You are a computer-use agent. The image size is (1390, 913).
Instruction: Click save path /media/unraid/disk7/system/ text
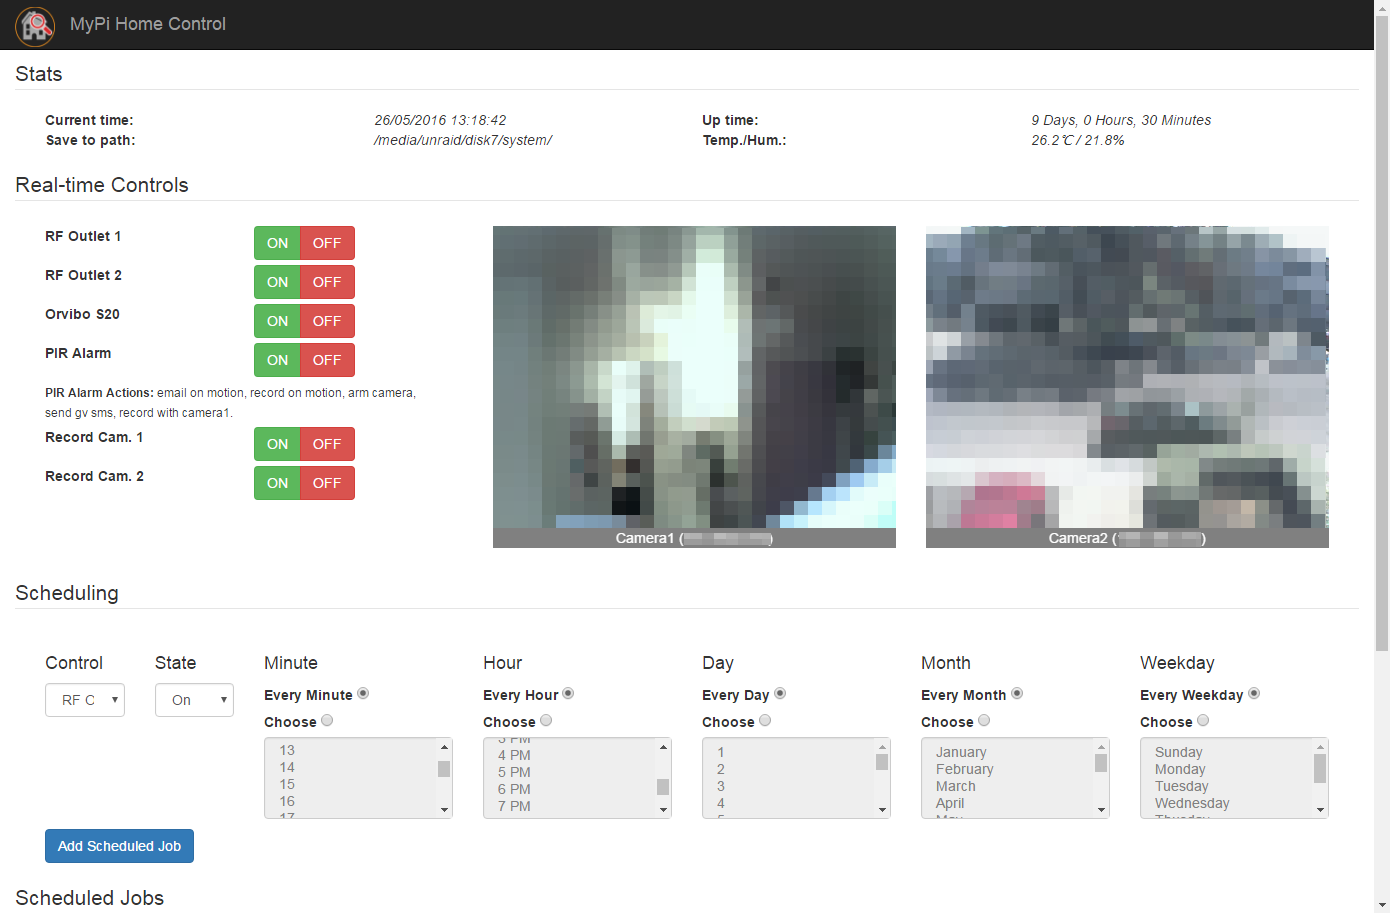tap(463, 140)
